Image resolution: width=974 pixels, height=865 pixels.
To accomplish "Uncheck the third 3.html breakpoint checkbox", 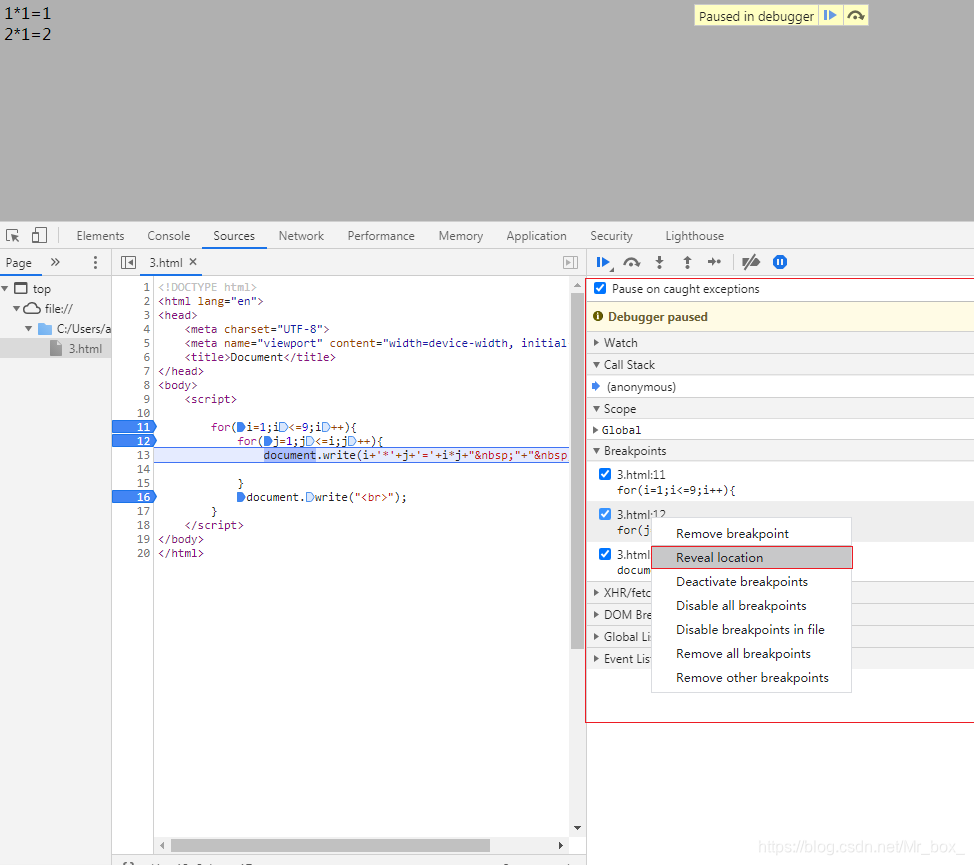I will [605, 554].
